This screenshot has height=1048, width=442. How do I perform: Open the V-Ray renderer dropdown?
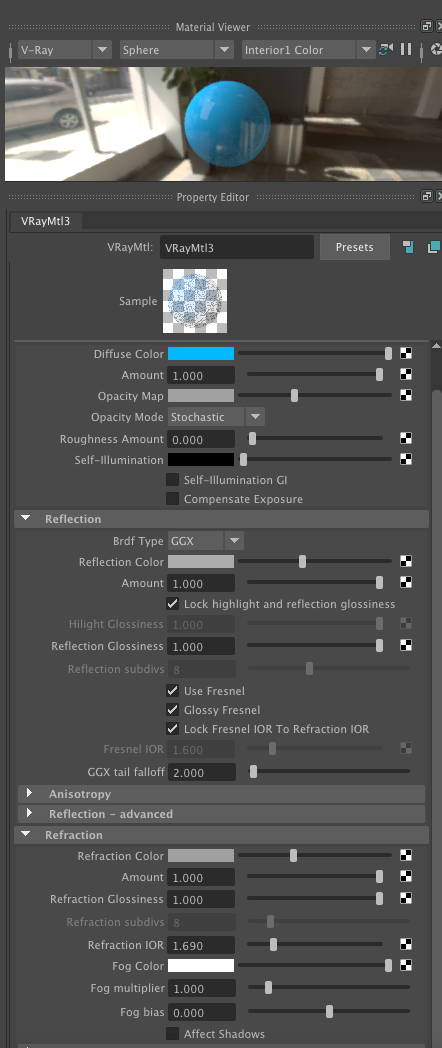(x=64, y=49)
